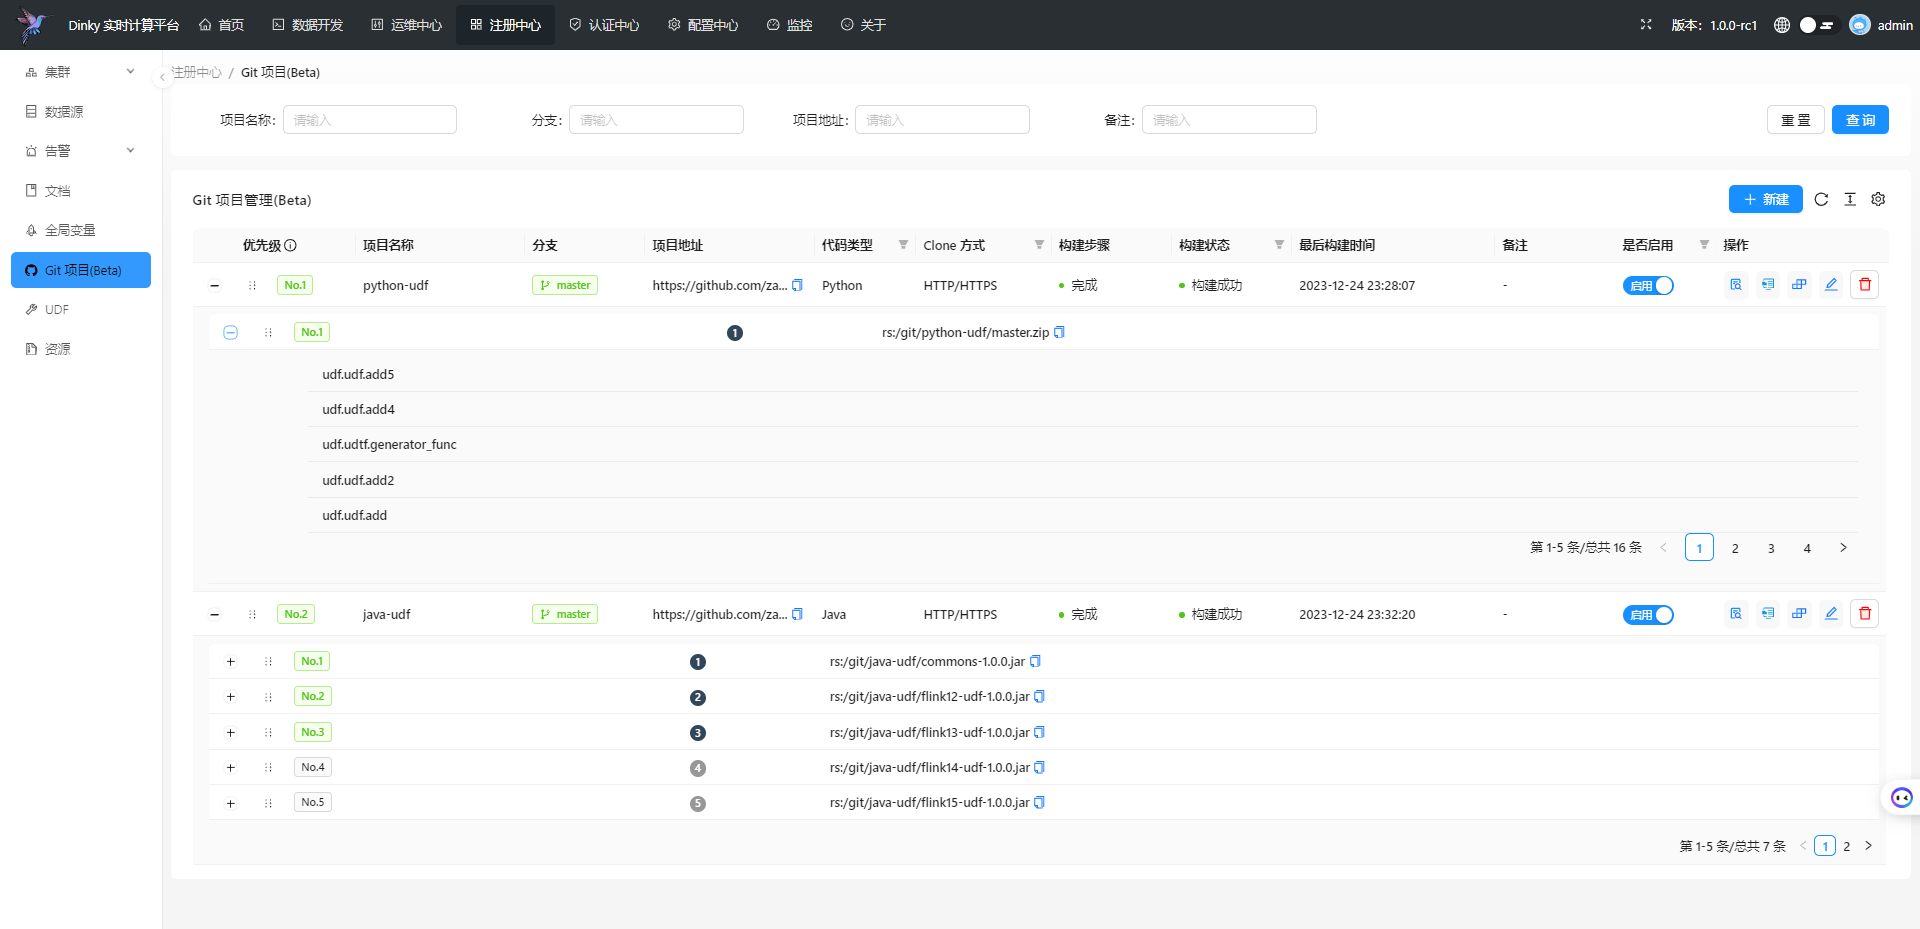Viewport: 1920px width, 929px height.
Task: Refresh the Git project table
Action: coord(1821,199)
